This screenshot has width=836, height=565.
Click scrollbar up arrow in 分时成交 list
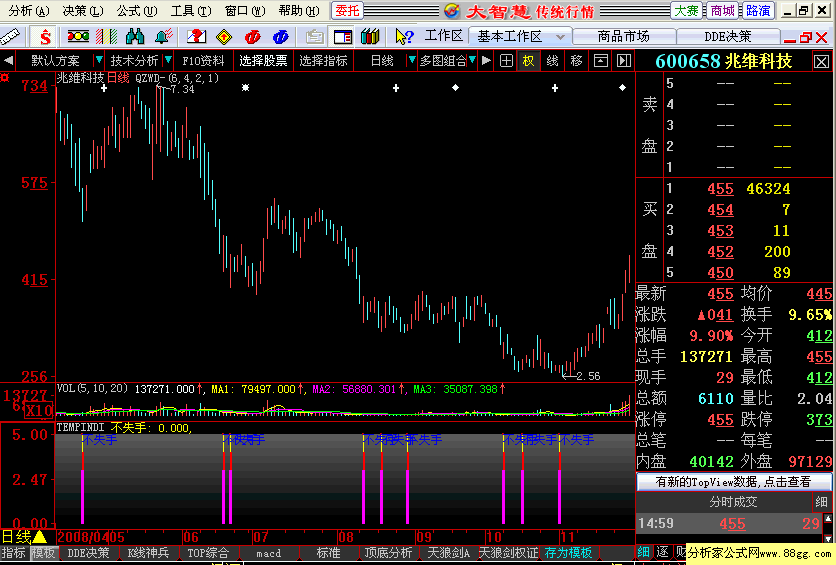(828, 518)
